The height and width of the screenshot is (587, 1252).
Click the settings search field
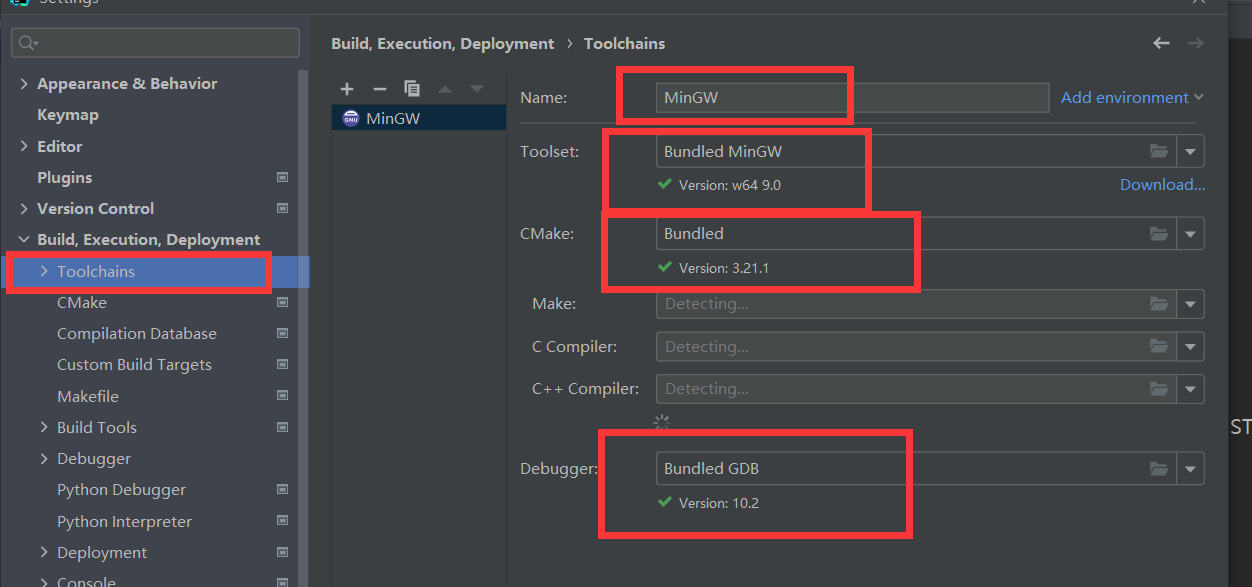(x=155, y=43)
